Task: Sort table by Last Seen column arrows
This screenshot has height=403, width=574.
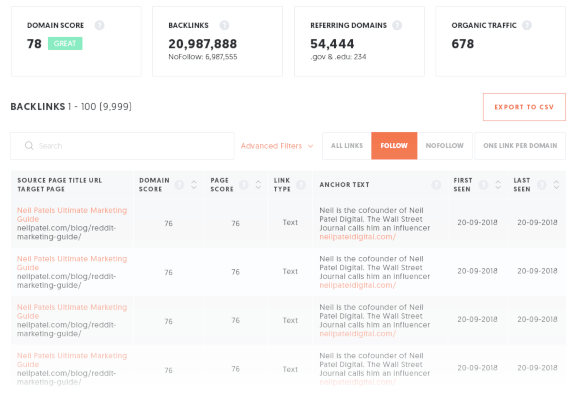Action: (556, 185)
